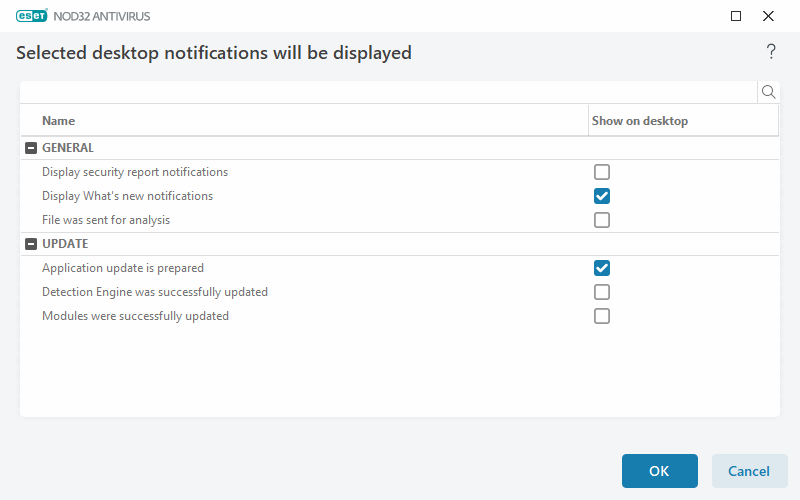
Task: Close the dialog with the X icon
Action: [769, 16]
